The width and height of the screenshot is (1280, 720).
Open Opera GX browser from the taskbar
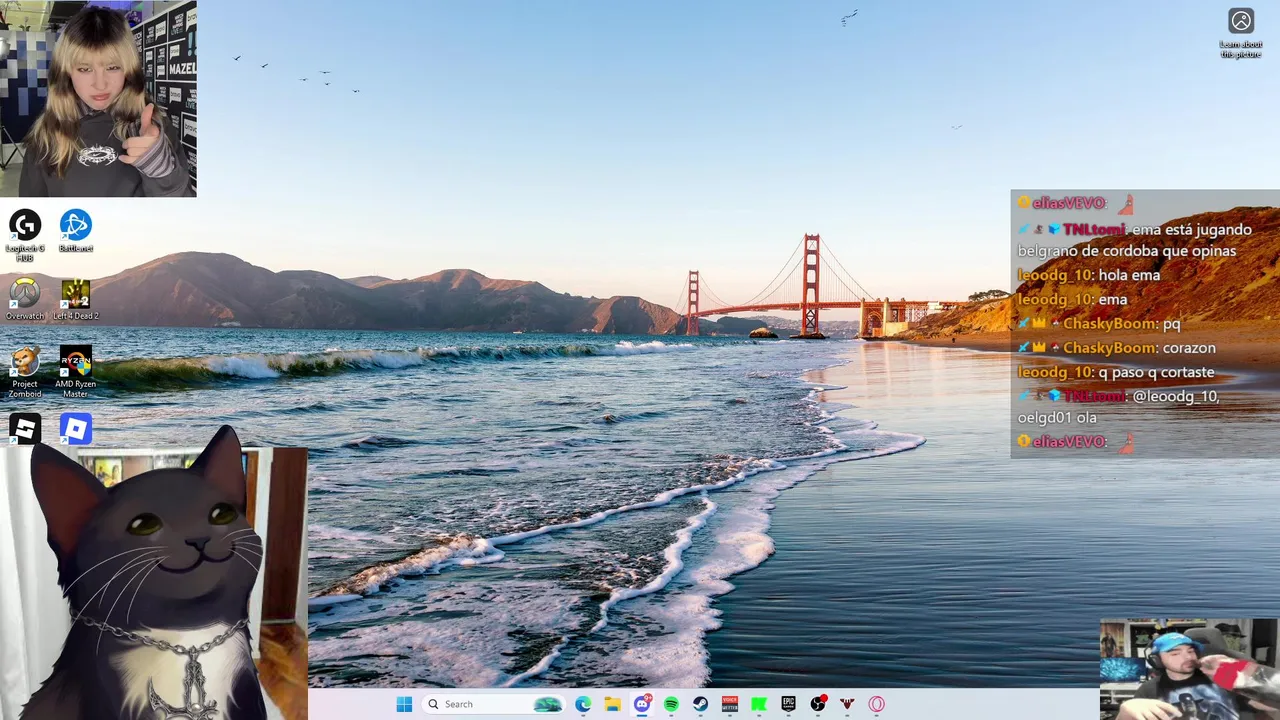coord(877,704)
